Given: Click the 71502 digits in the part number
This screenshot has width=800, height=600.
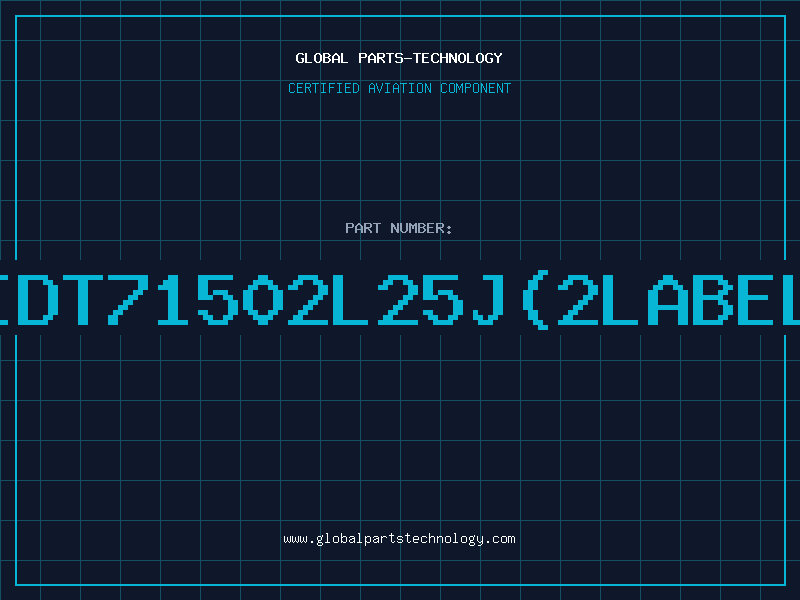Looking at the screenshot, I should pos(218,299).
